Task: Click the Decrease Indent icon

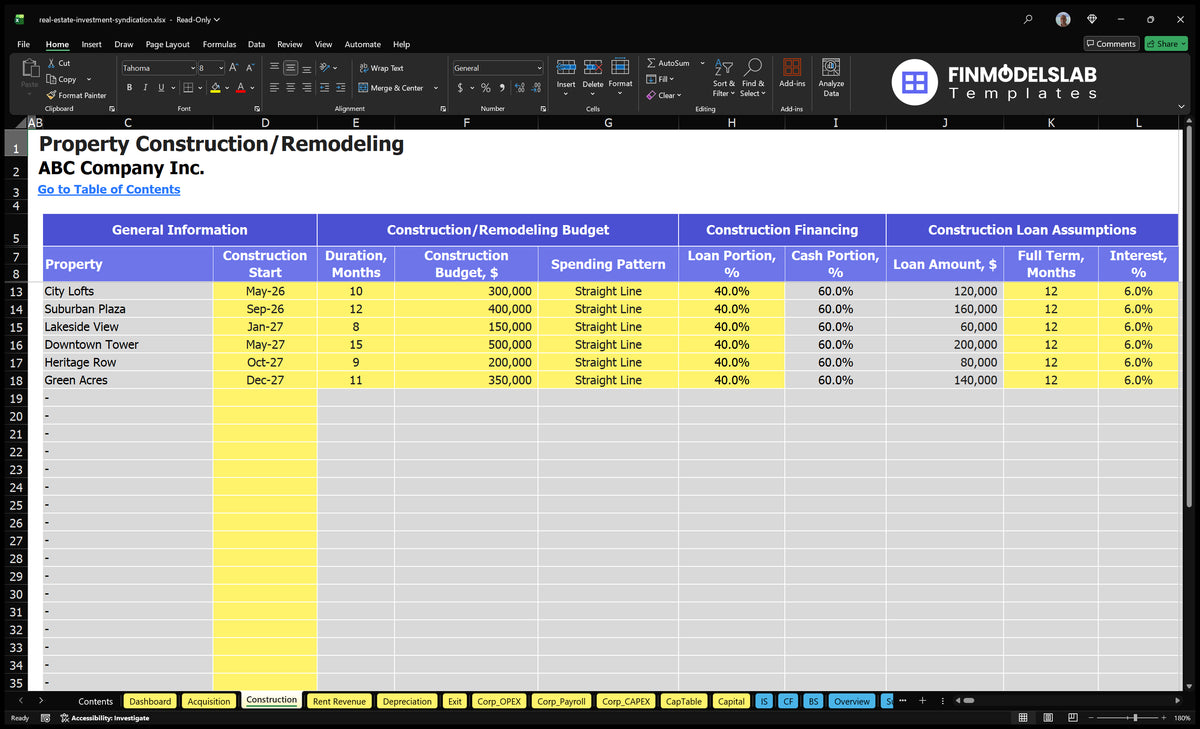Action: click(x=324, y=88)
